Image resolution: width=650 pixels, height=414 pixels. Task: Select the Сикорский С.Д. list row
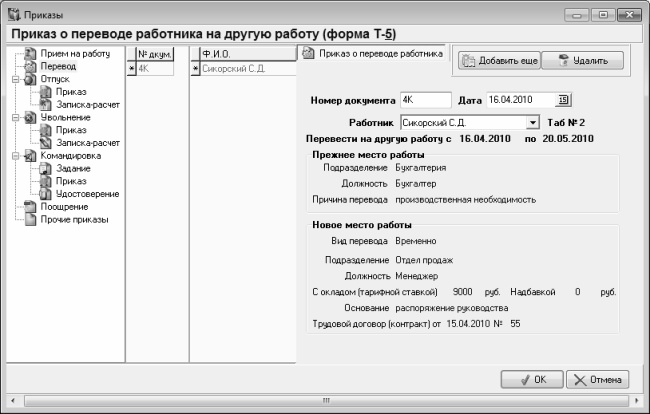click(248, 68)
